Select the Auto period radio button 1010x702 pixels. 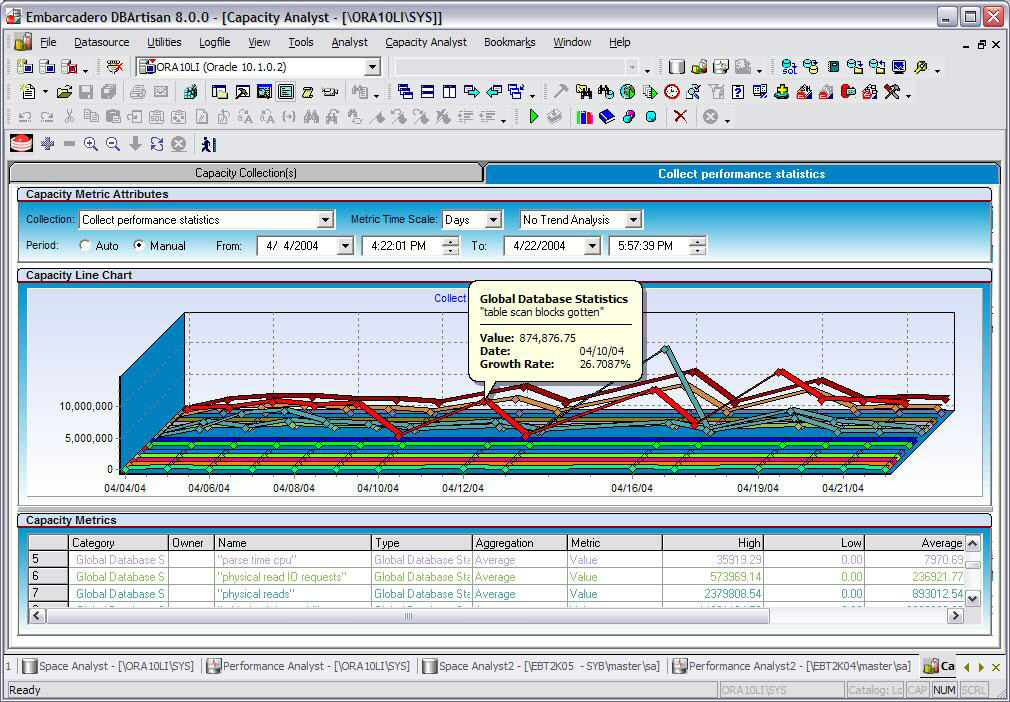(84, 245)
